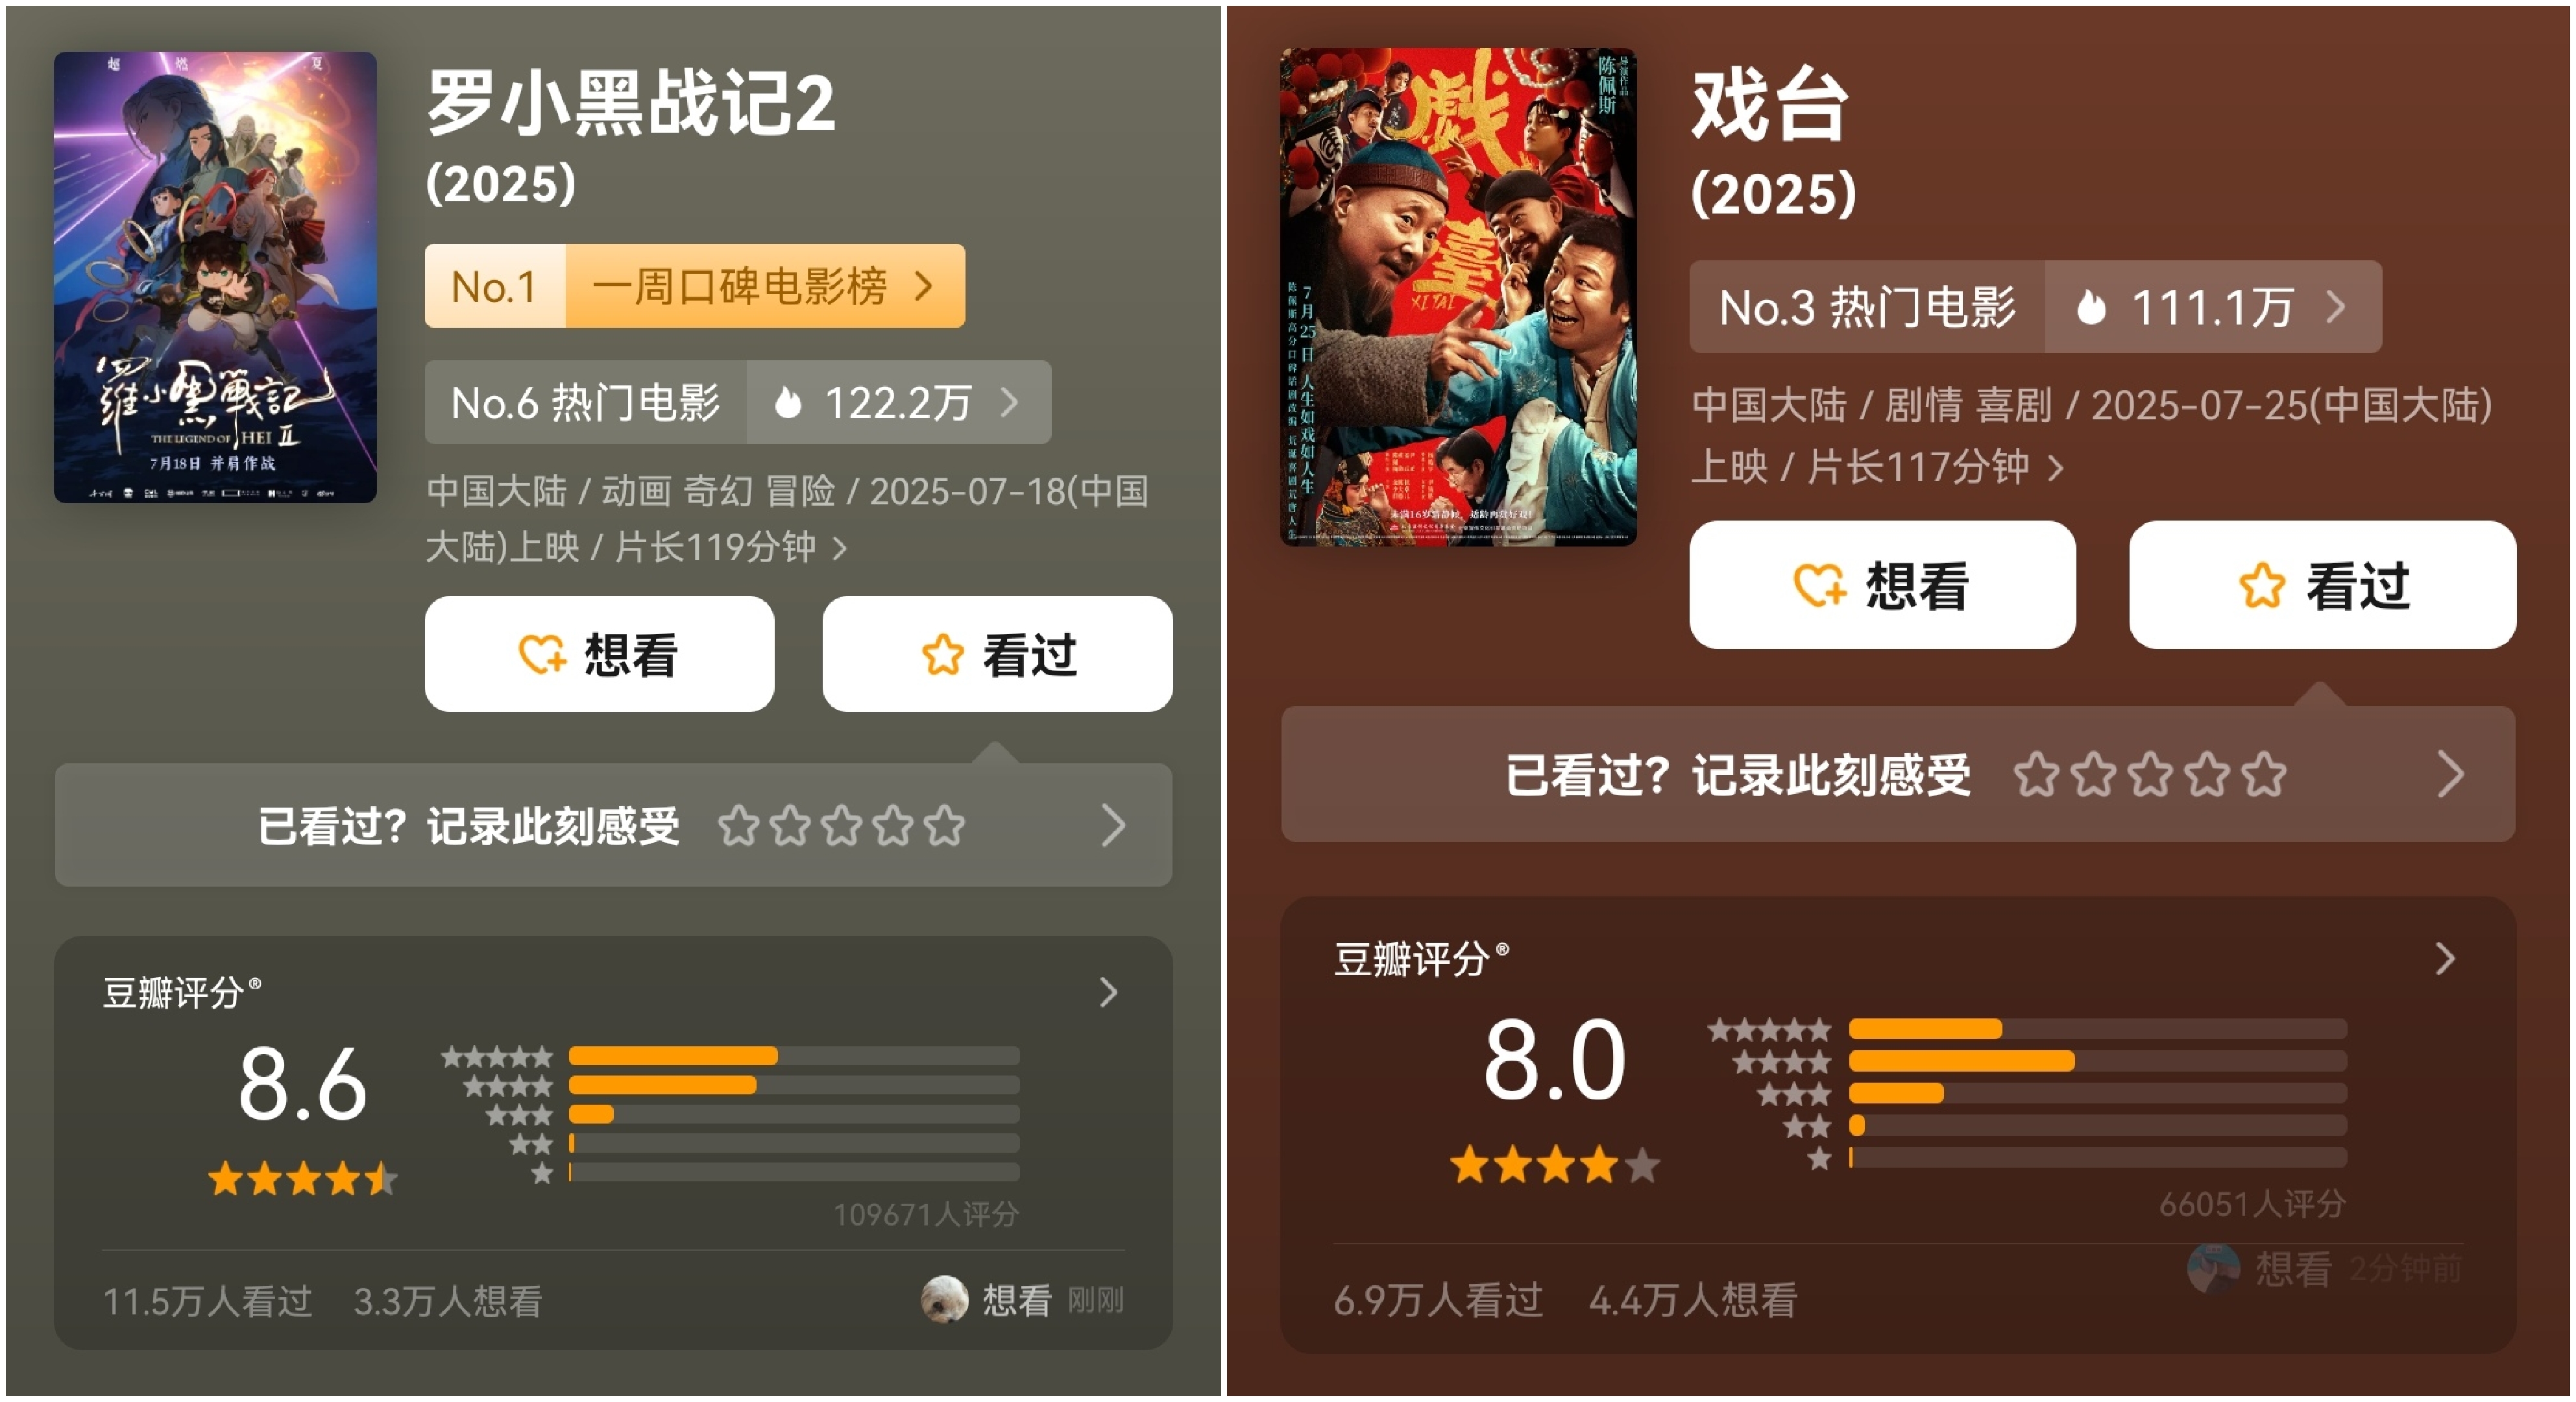Click the star icon on 罗小黑战记2's 看过 button

pyautogui.click(x=942, y=655)
